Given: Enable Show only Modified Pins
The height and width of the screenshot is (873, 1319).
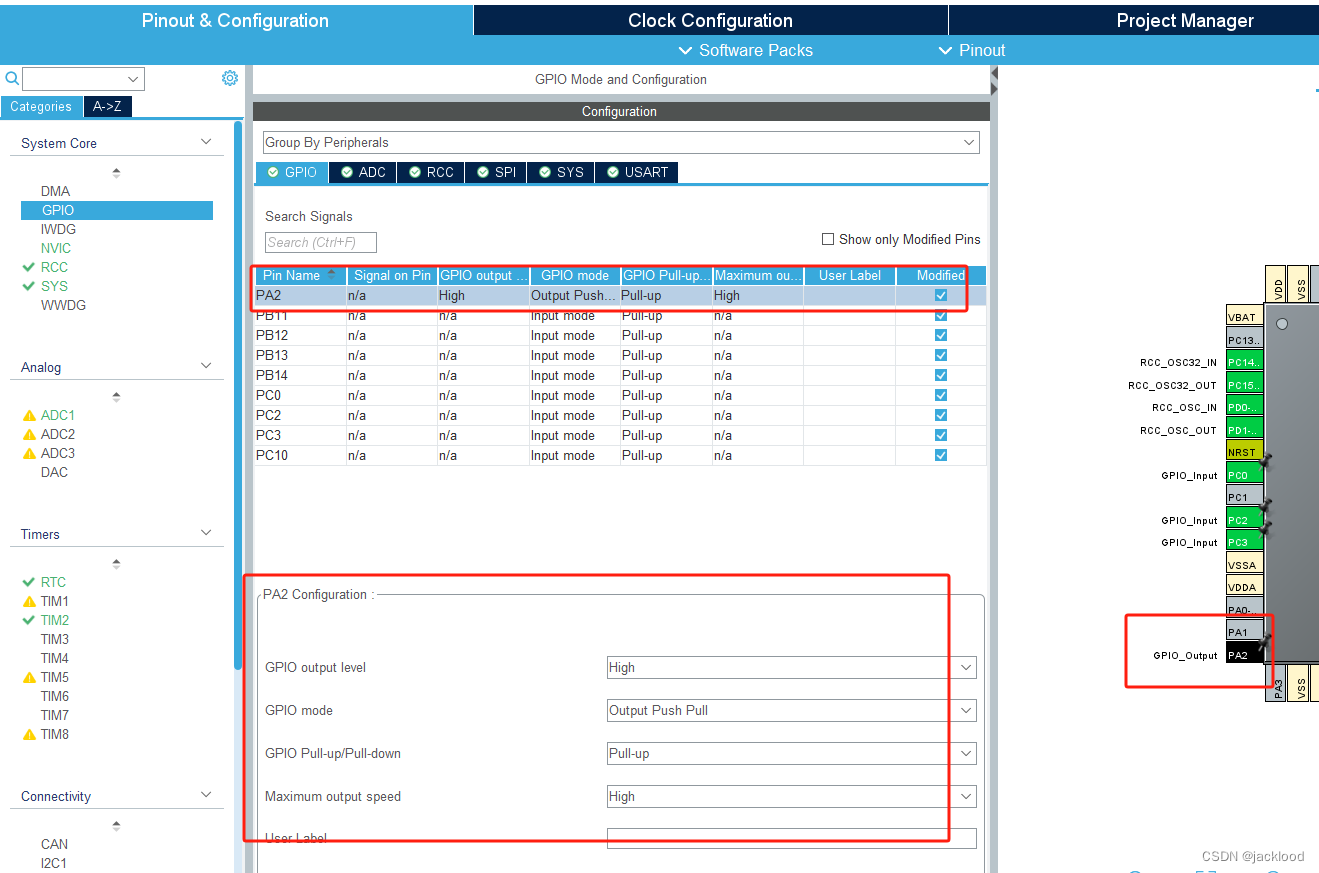Looking at the screenshot, I should (x=828, y=239).
